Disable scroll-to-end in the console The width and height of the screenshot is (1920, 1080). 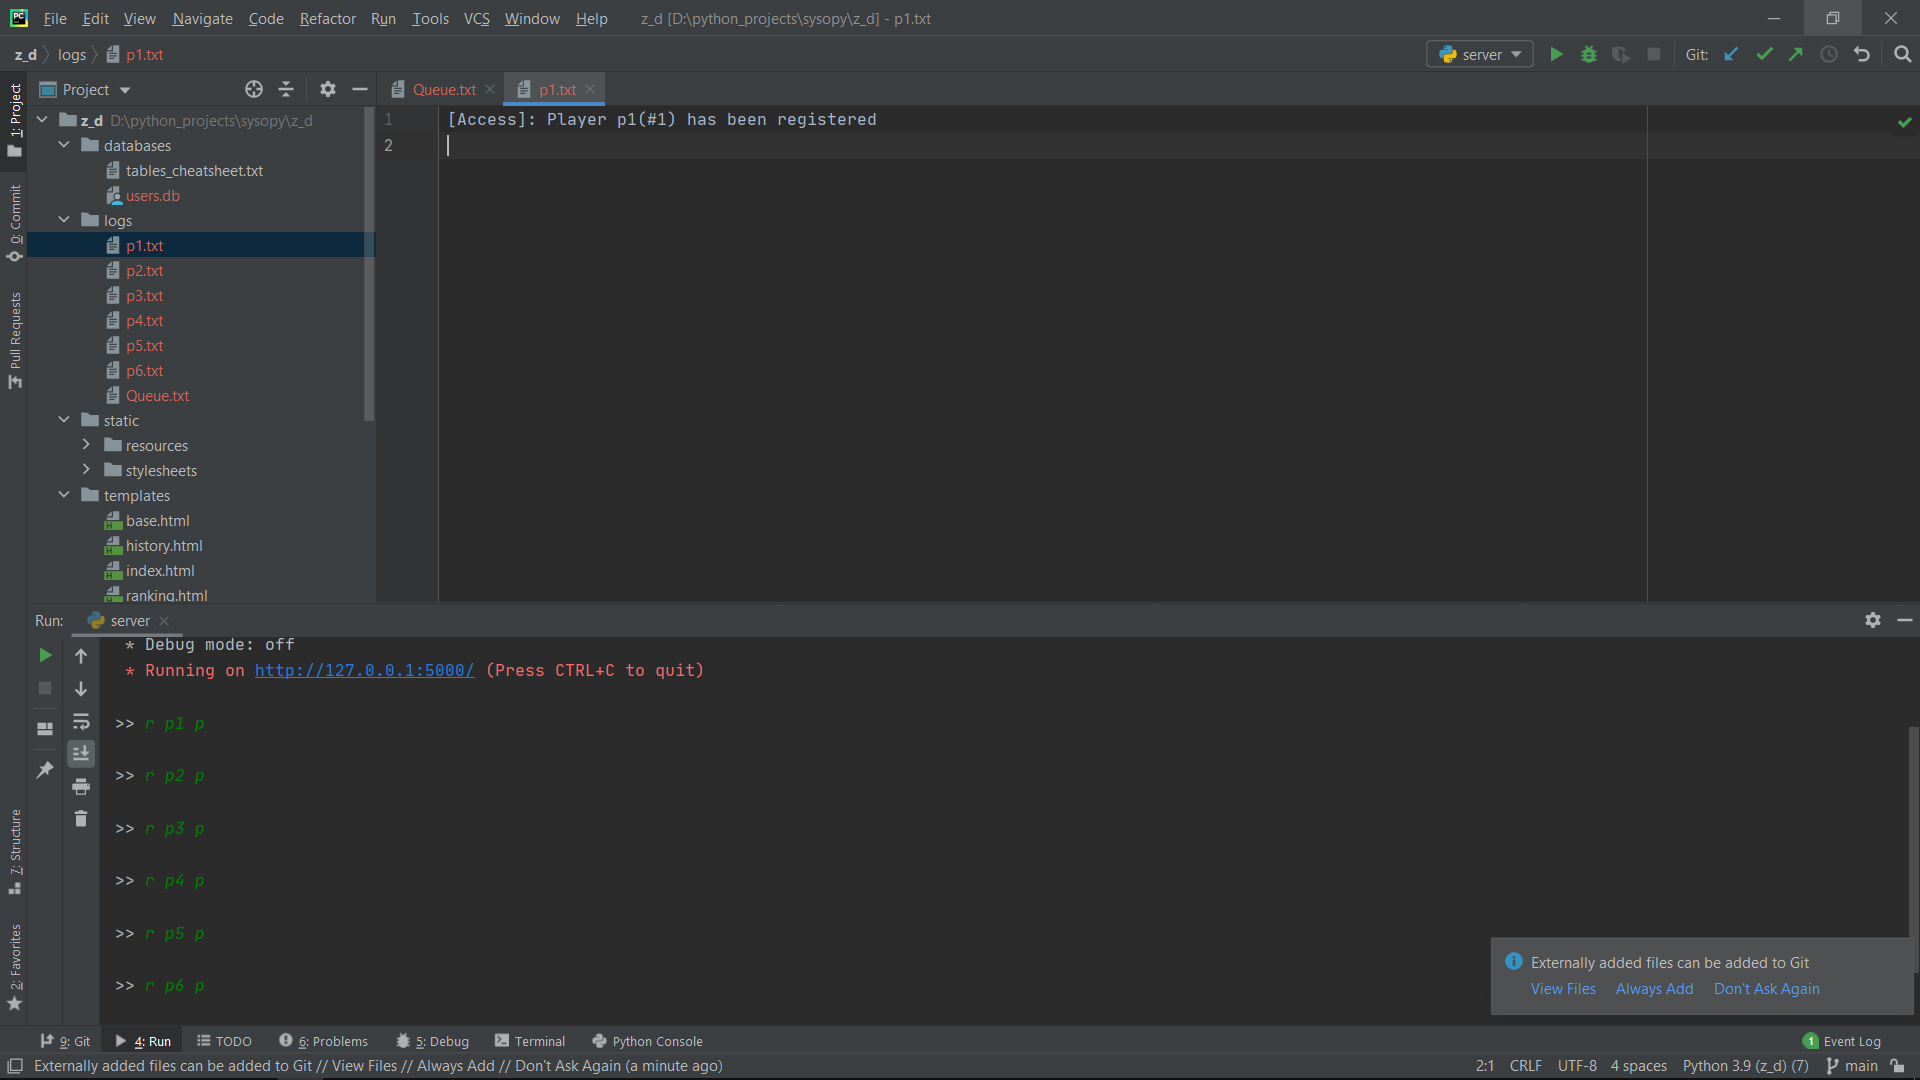click(x=81, y=753)
